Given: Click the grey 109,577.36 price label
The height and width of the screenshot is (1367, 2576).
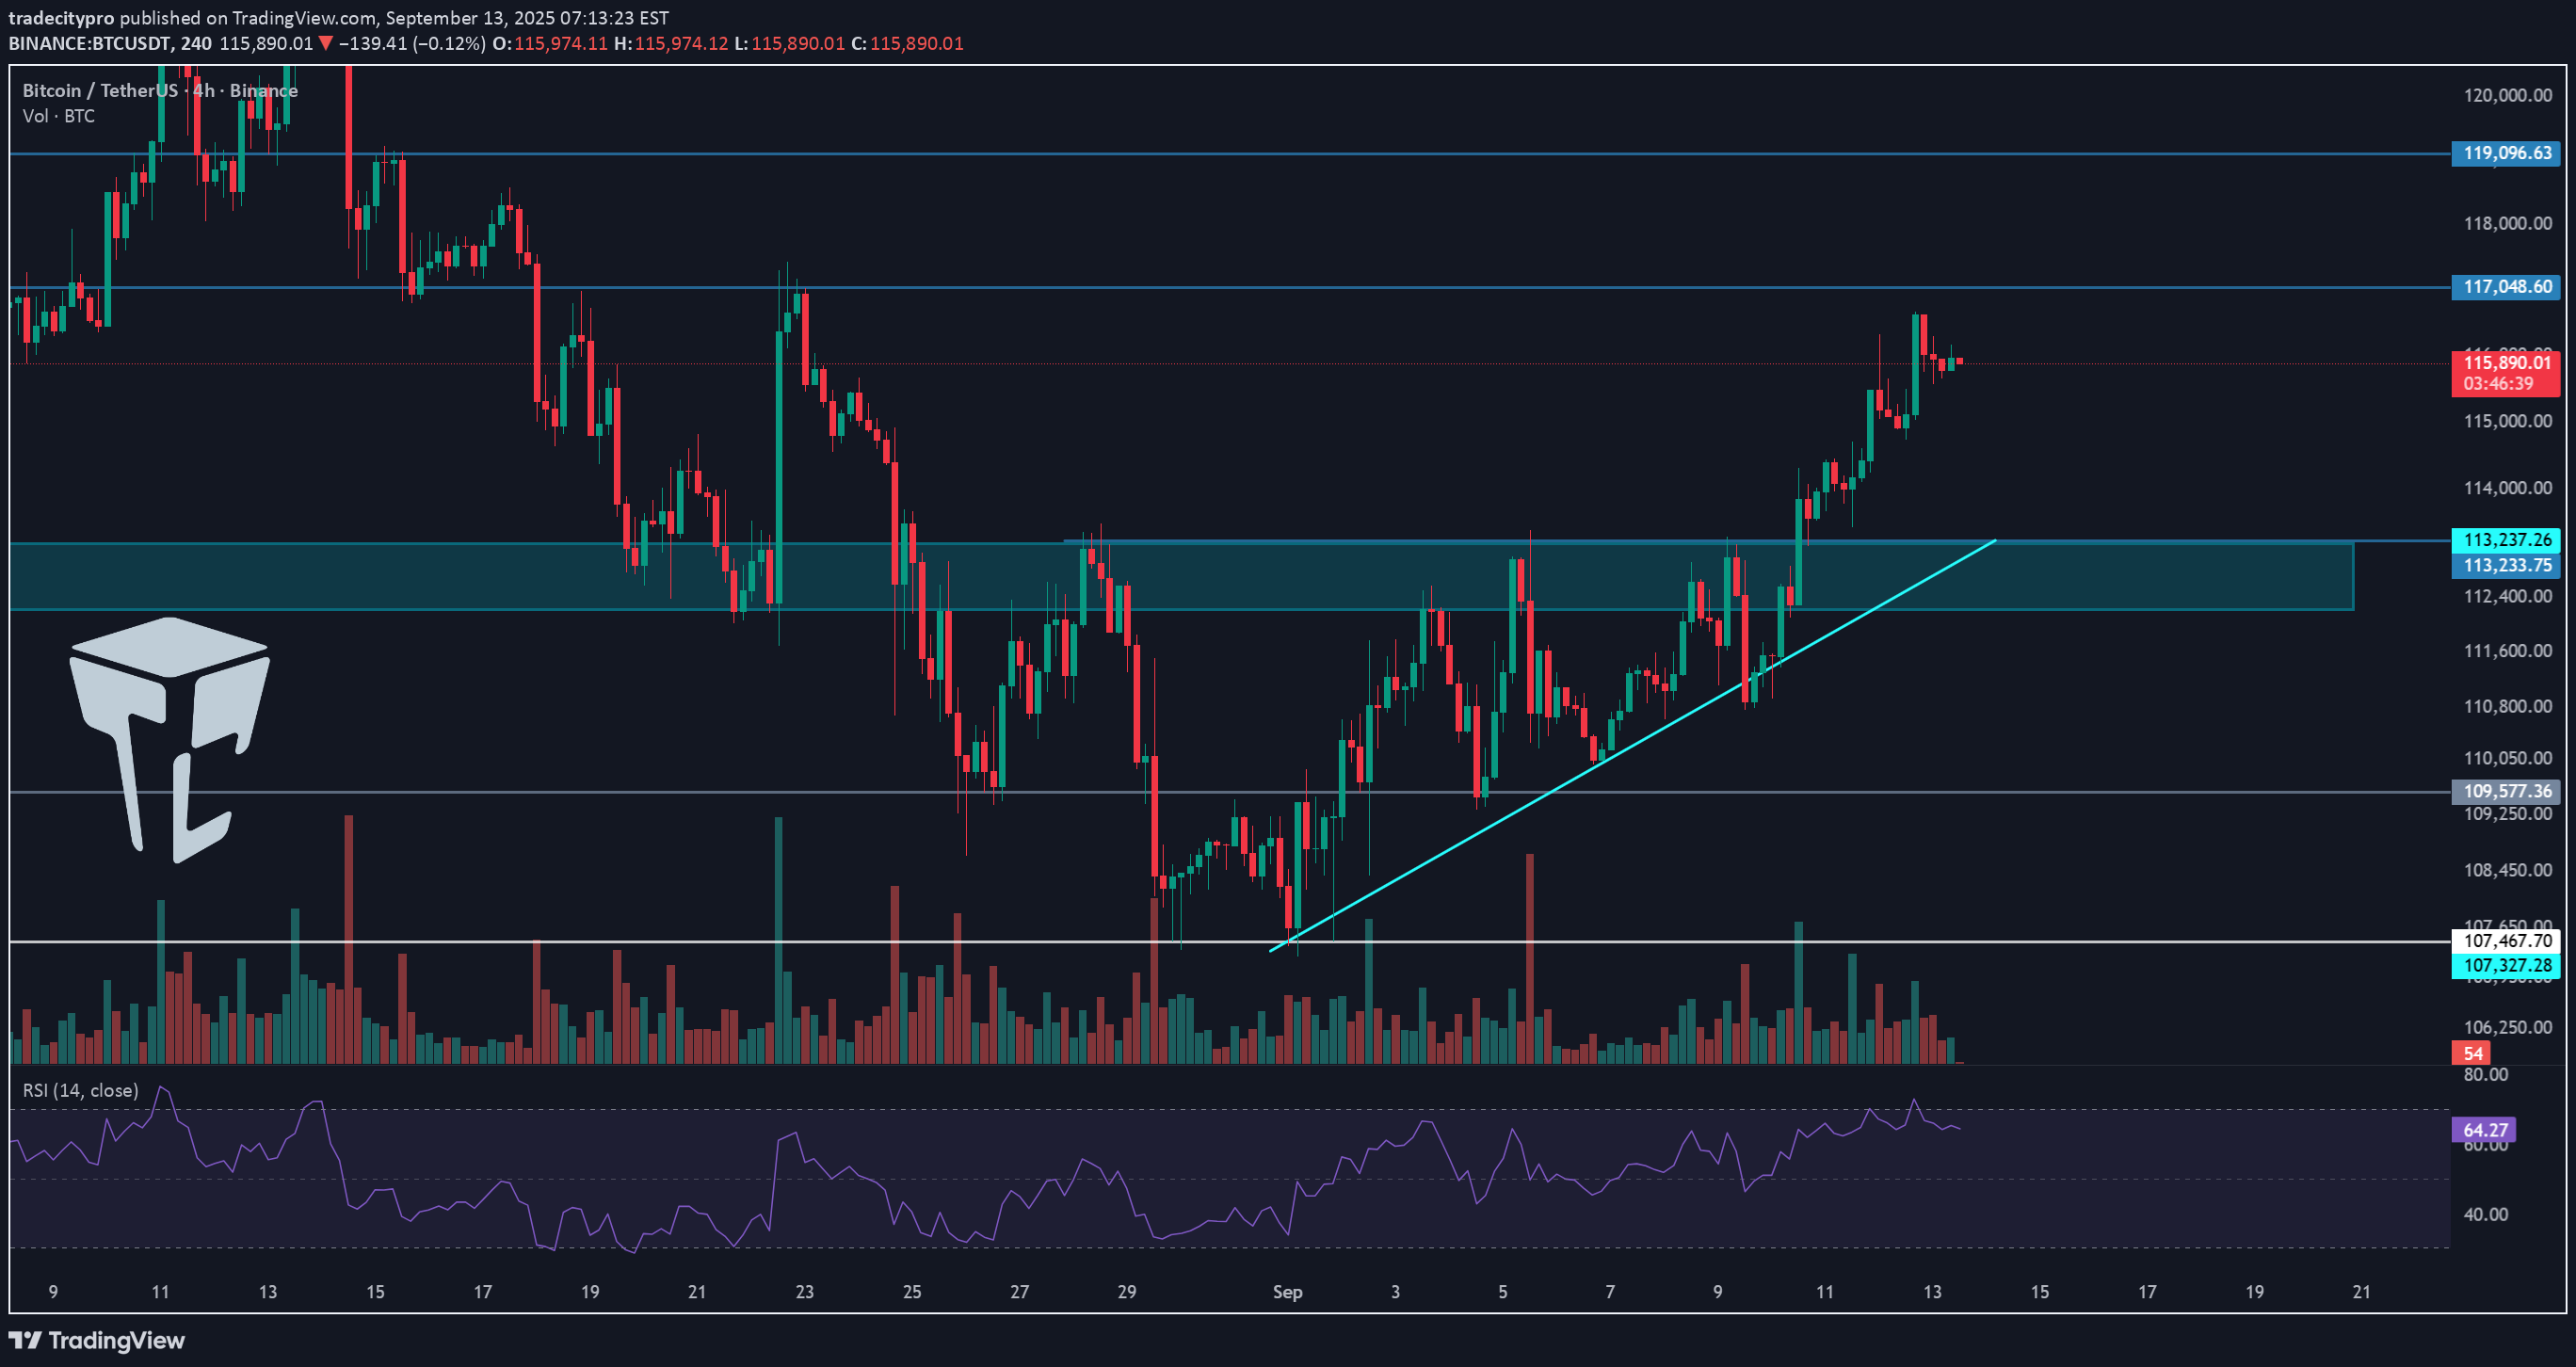Looking at the screenshot, I should click(2506, 791).
